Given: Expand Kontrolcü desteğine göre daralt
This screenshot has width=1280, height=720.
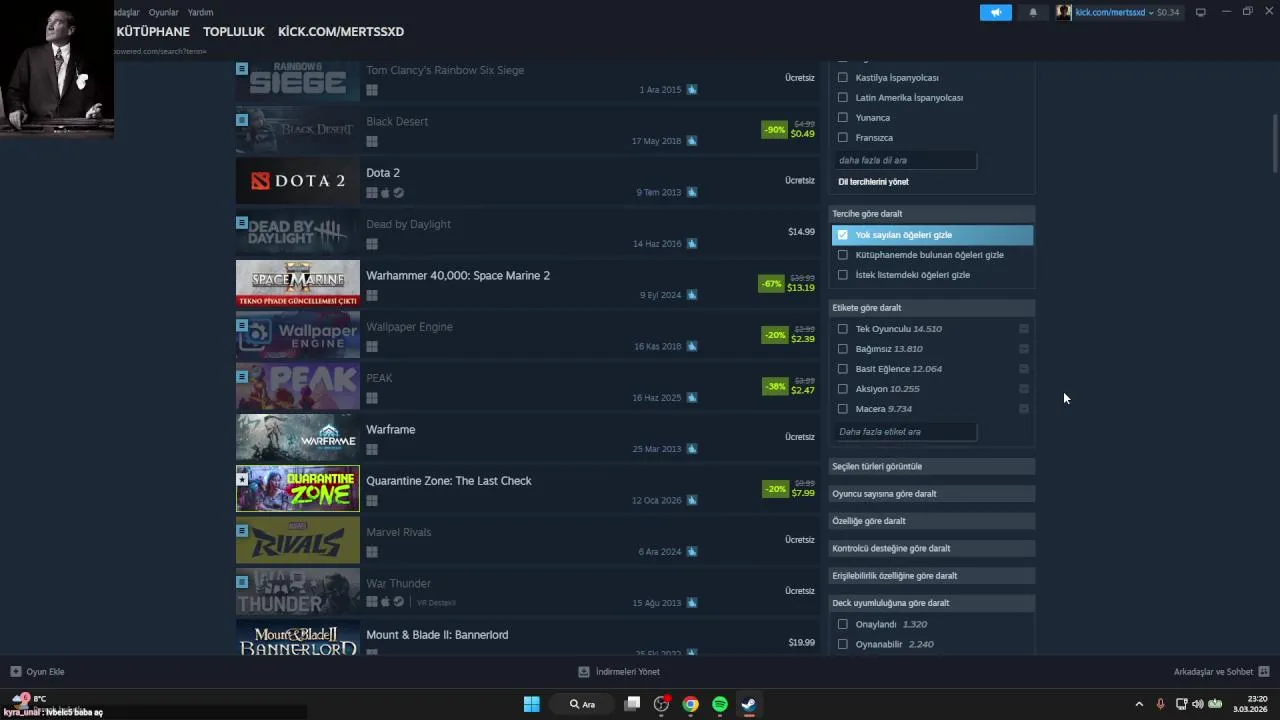Looking at the screenshot, I should [x=932, y=548].
